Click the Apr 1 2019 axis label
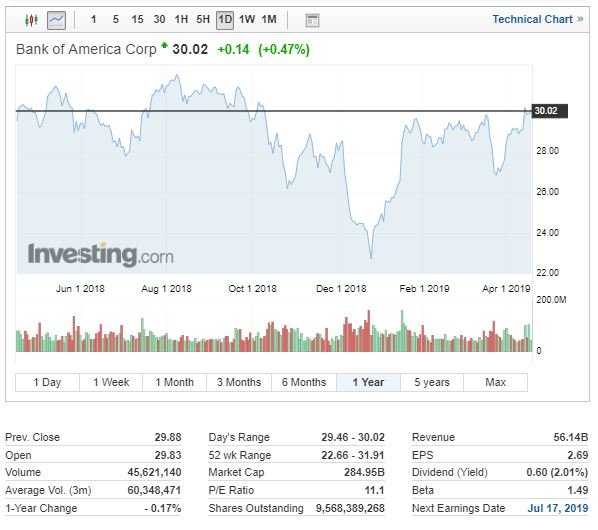Viewport: 598px width, 530px height. (506, 289)
